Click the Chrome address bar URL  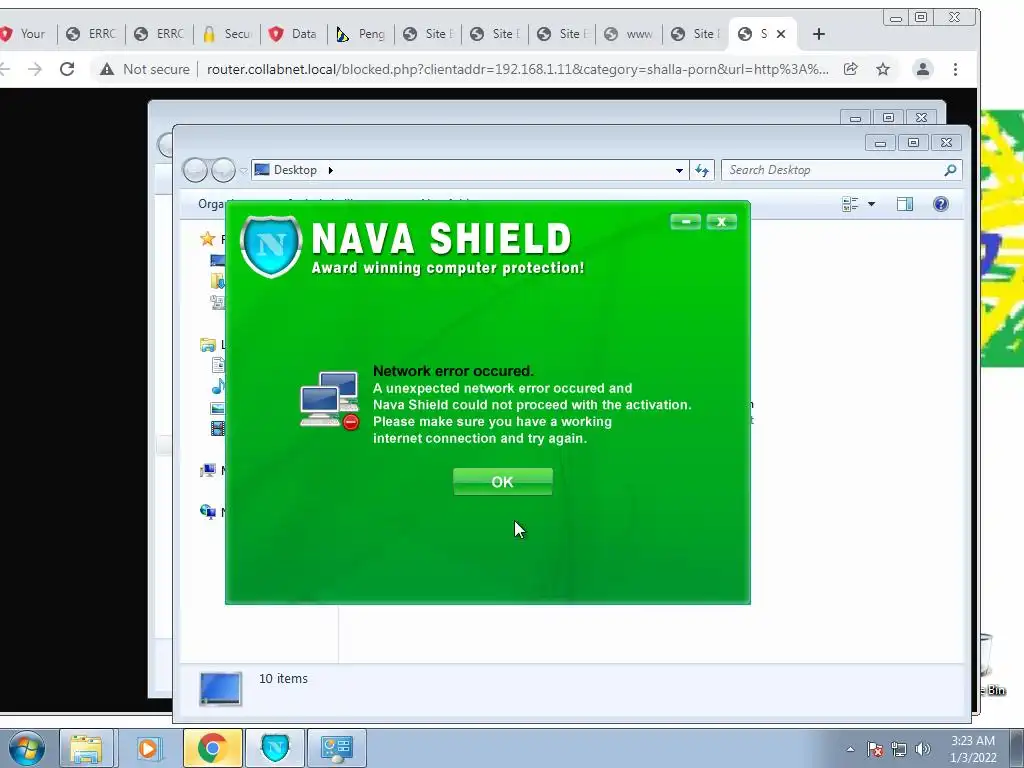click(x=517, y=69)
